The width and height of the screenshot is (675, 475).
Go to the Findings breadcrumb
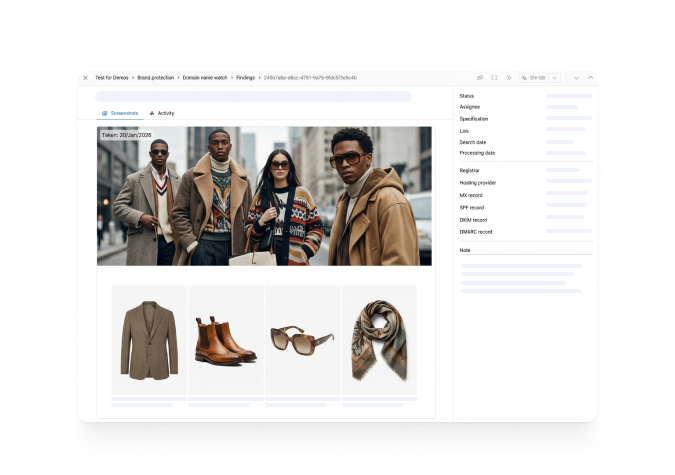(245, 78)
